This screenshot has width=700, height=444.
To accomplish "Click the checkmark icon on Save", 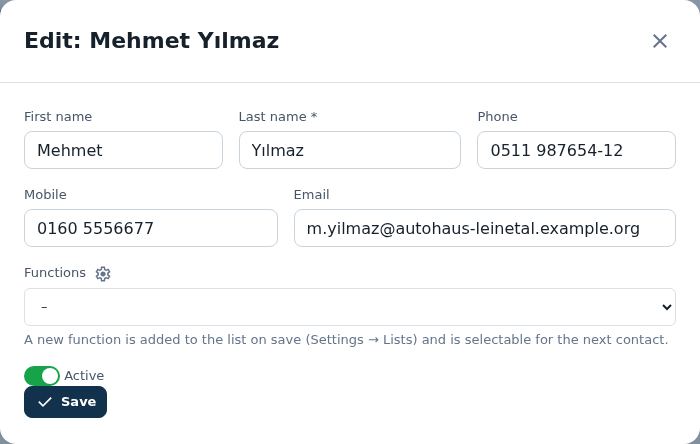I will [x=45, y=402].
